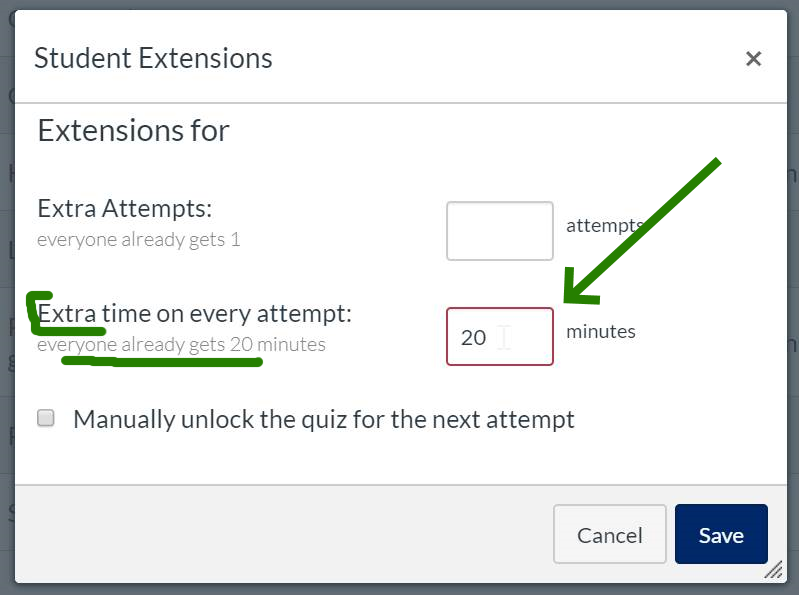Click the 'minutes' unit label
799x595 pixels.
(600, 331)
